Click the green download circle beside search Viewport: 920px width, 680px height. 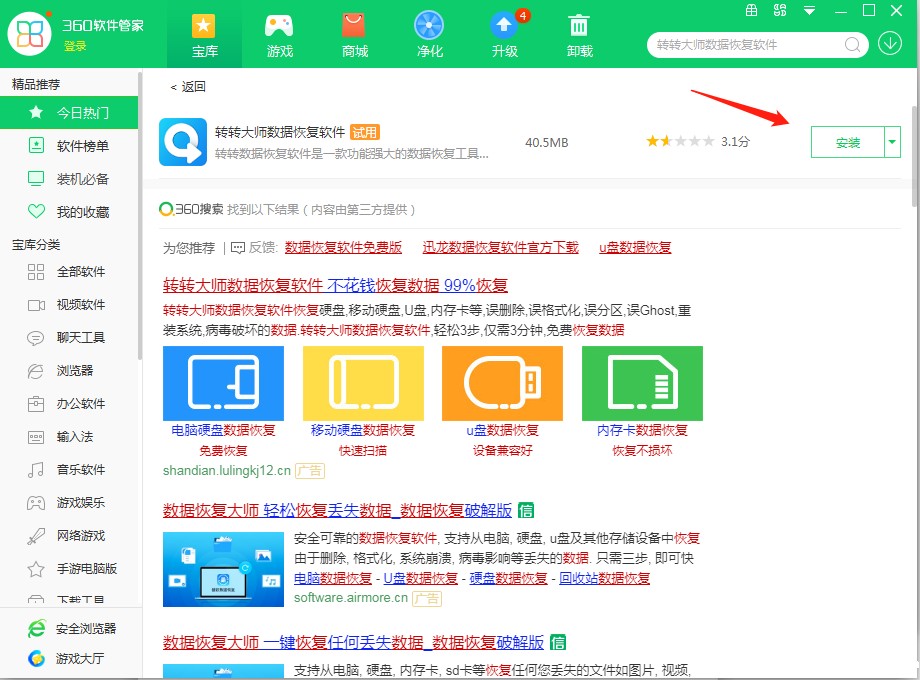coord(889,44)
